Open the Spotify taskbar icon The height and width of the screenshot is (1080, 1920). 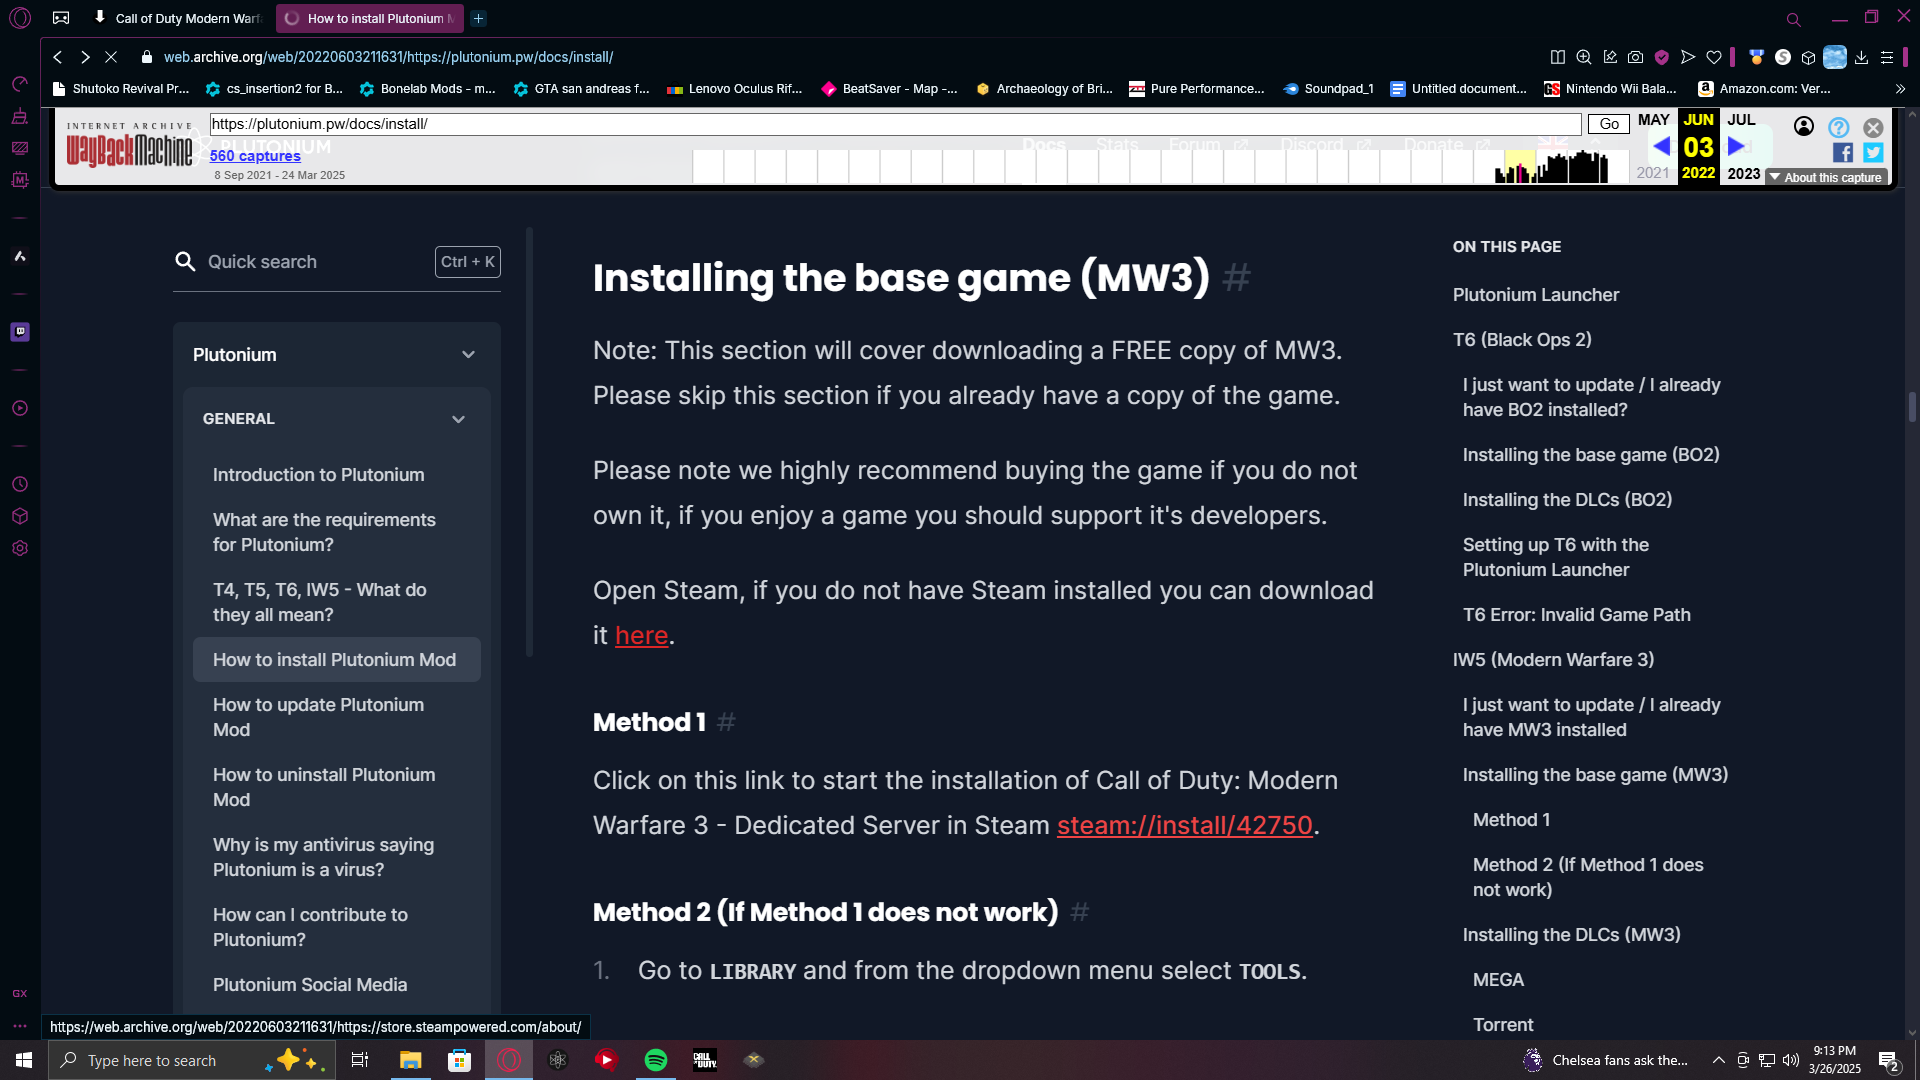click(656, 1060)
